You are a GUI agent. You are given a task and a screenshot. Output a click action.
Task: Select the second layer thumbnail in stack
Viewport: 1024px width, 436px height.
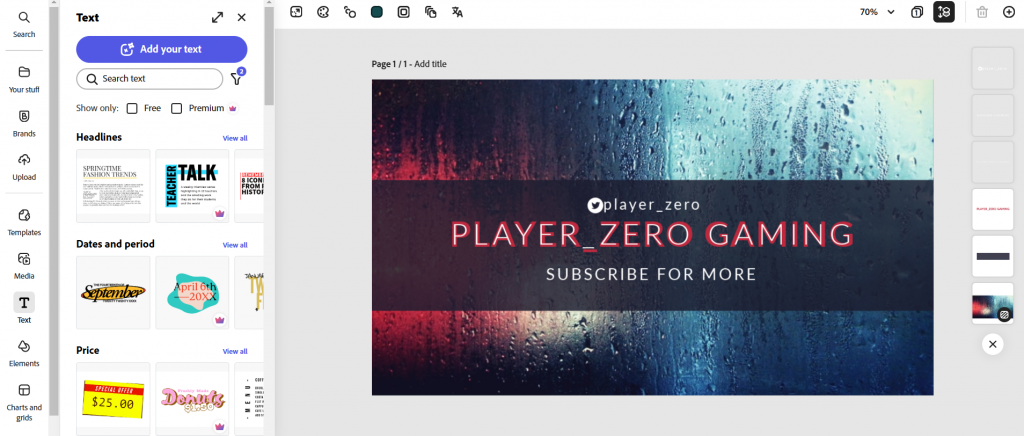[993, 115]
